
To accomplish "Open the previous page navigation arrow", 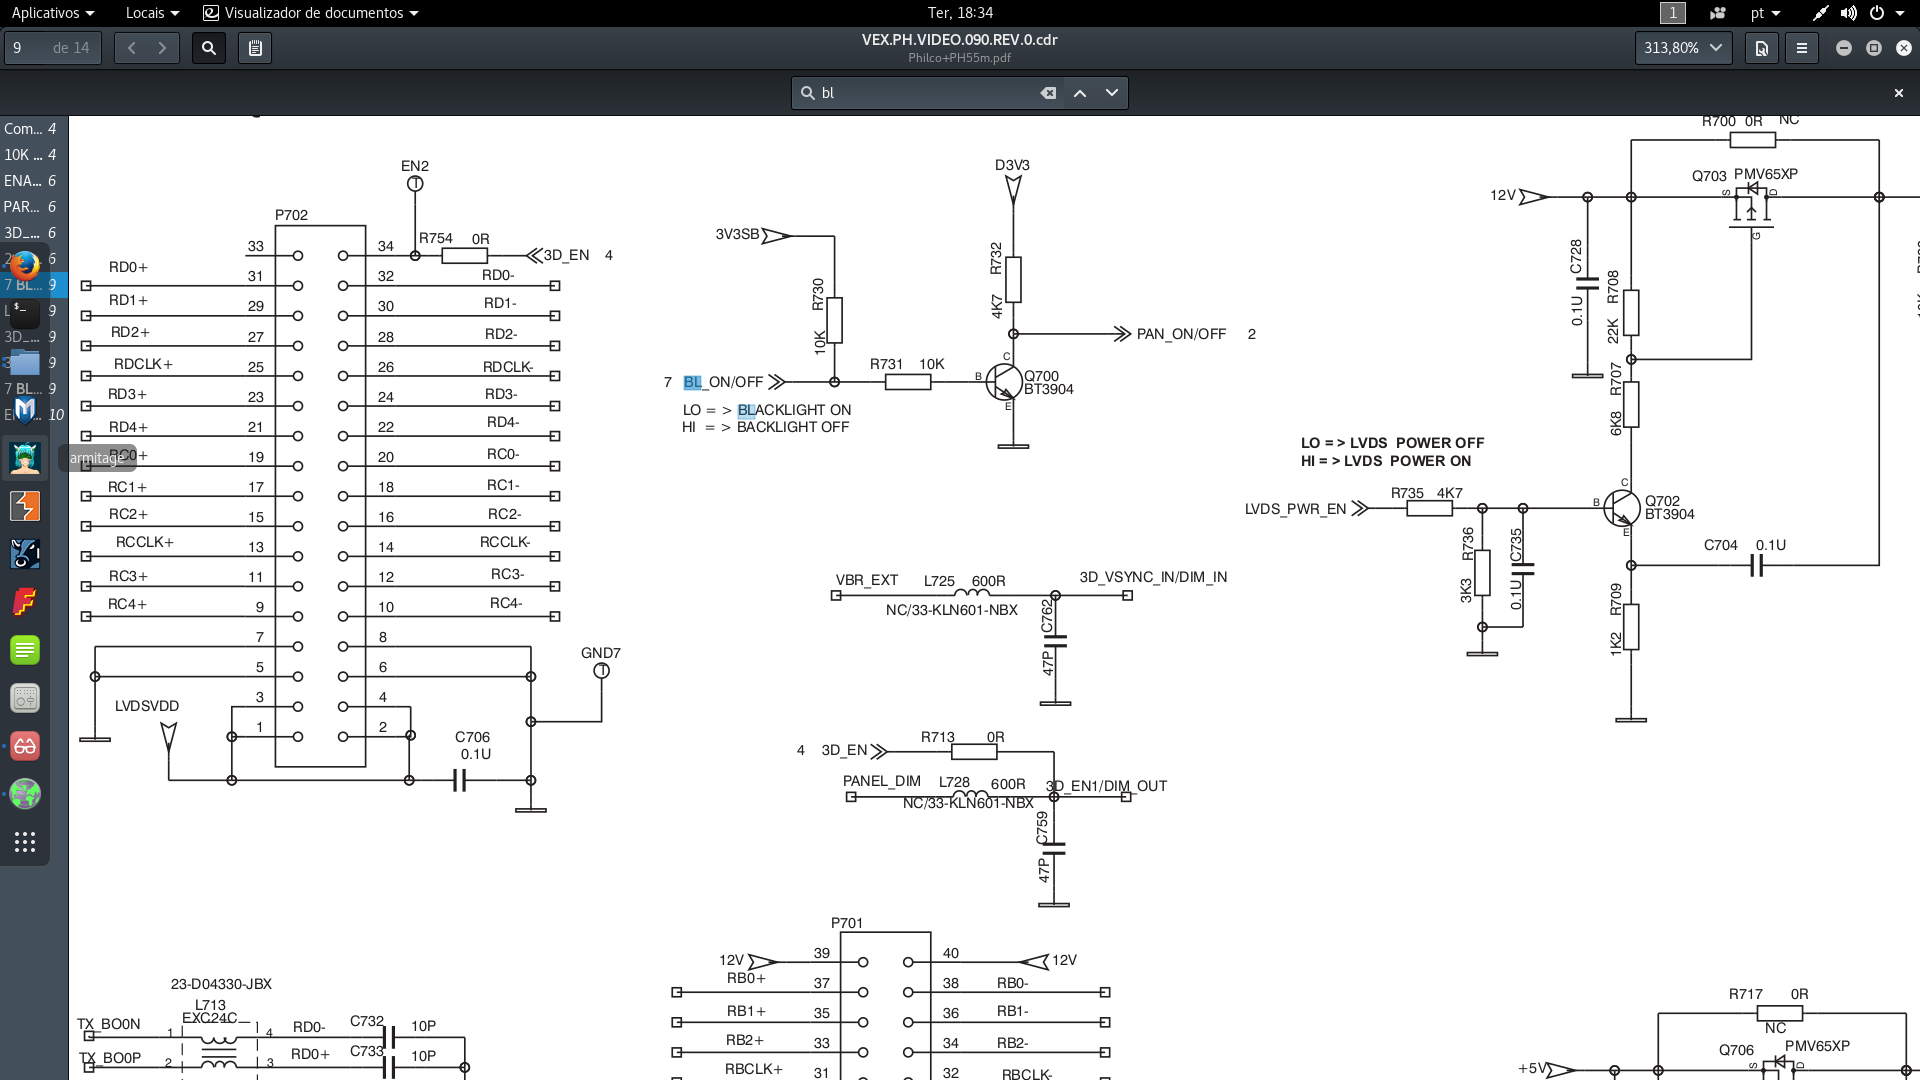I will 131,49.
